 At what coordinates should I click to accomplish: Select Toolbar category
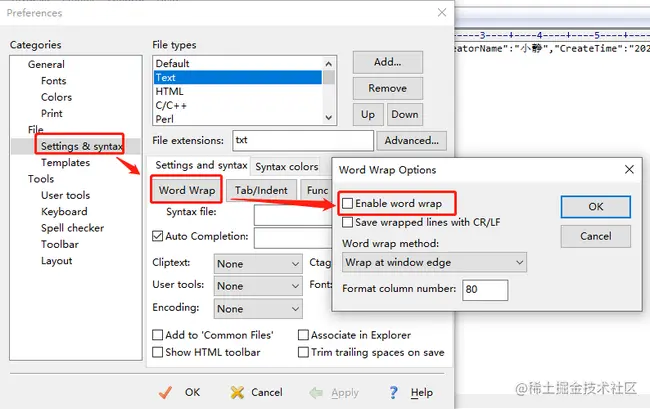click(59, 244)
